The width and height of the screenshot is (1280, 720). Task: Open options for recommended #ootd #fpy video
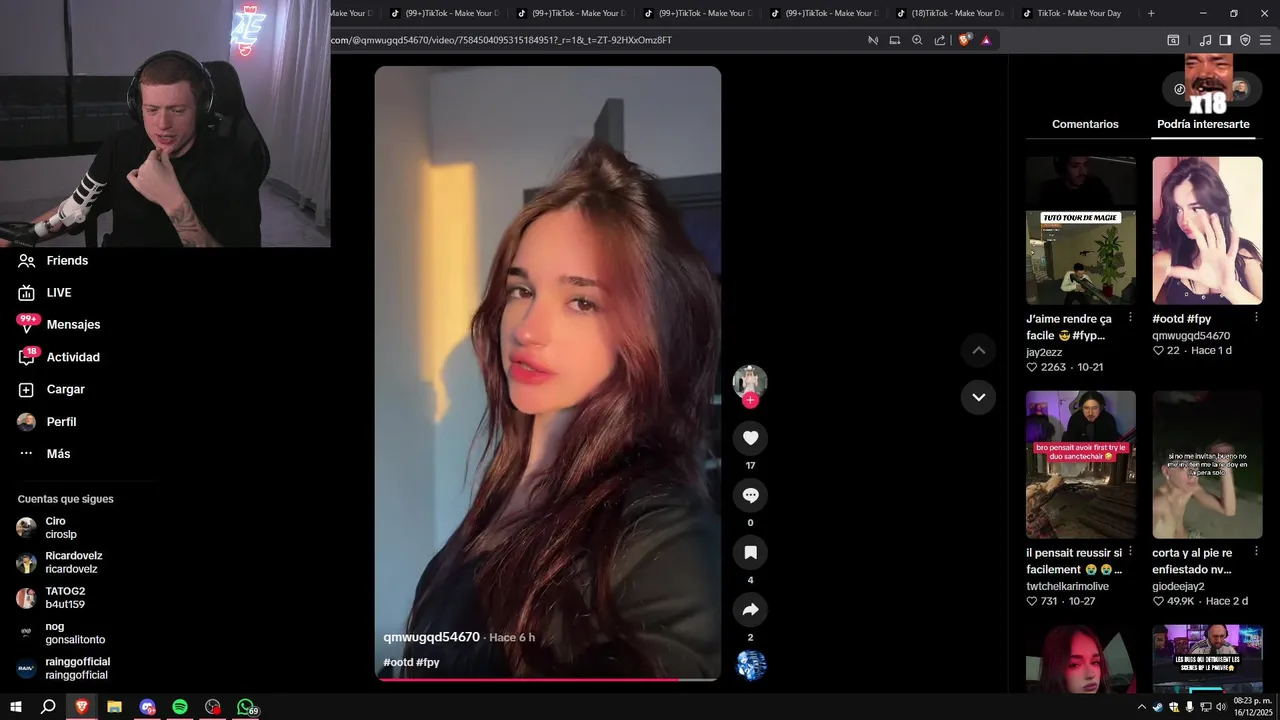point(1257,317)
